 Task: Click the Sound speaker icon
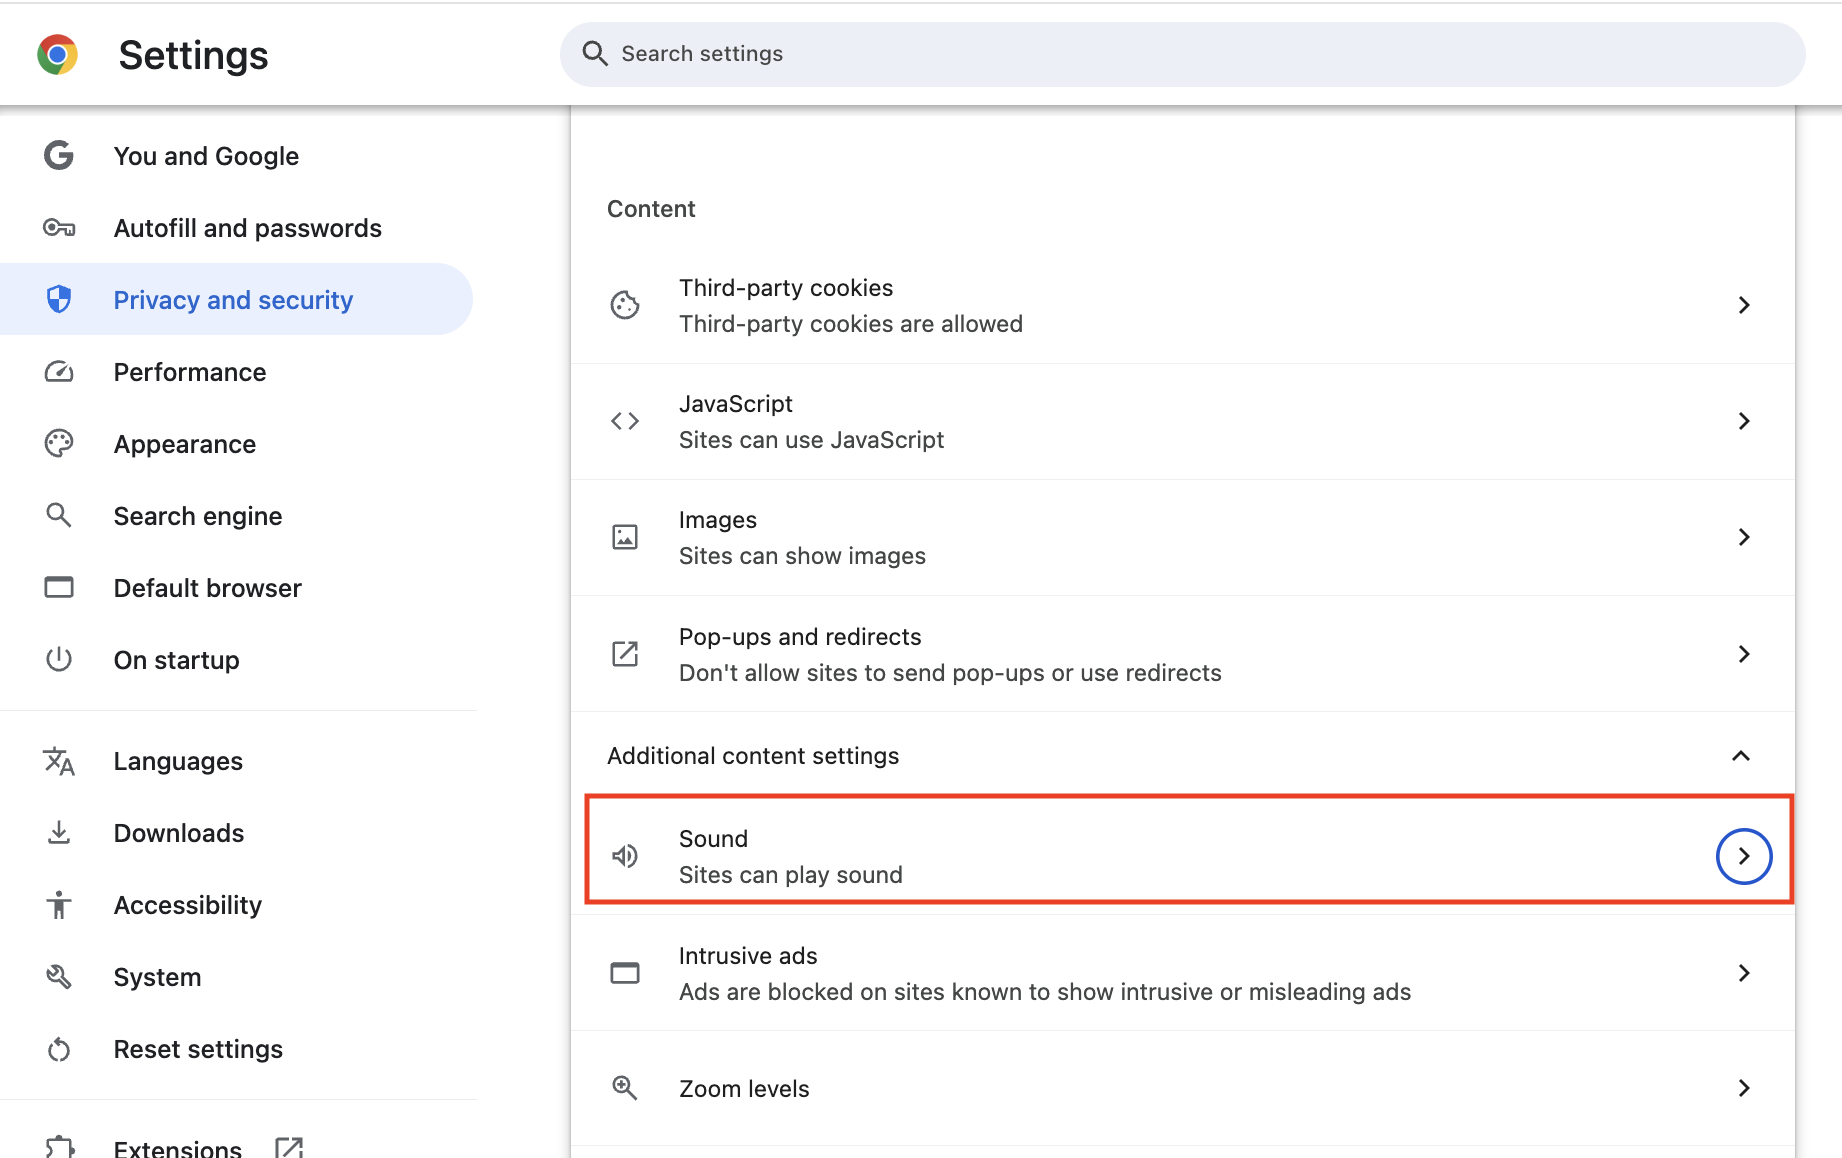coord(625,856)
